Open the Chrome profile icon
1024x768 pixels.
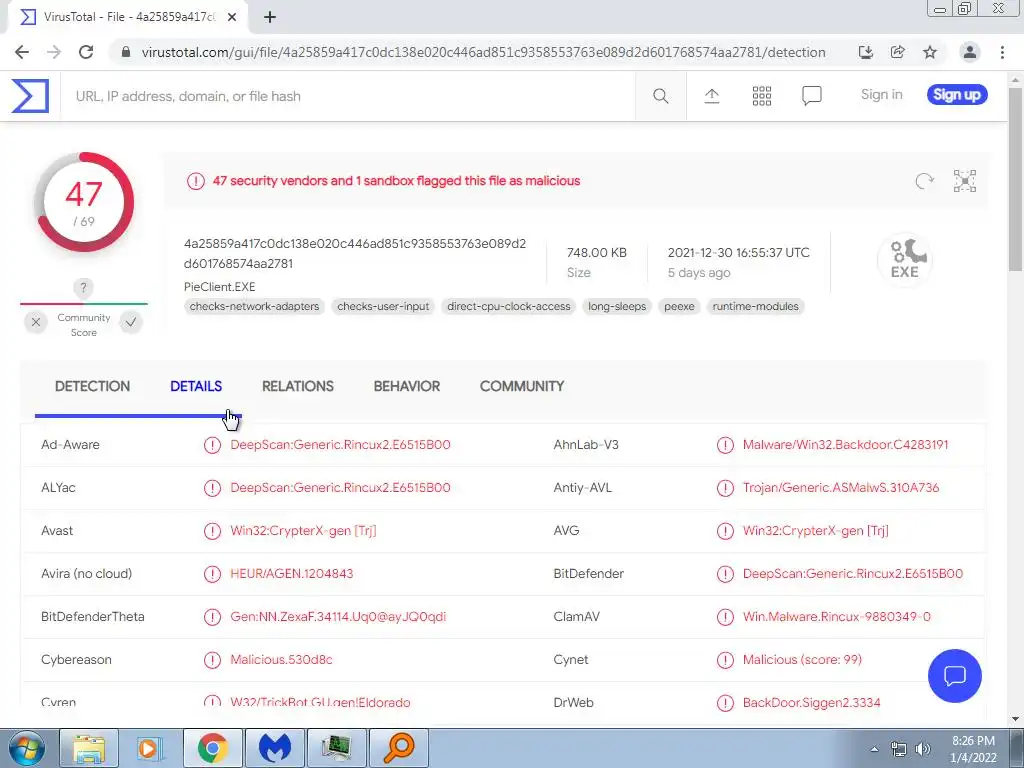tap(970, 52)
